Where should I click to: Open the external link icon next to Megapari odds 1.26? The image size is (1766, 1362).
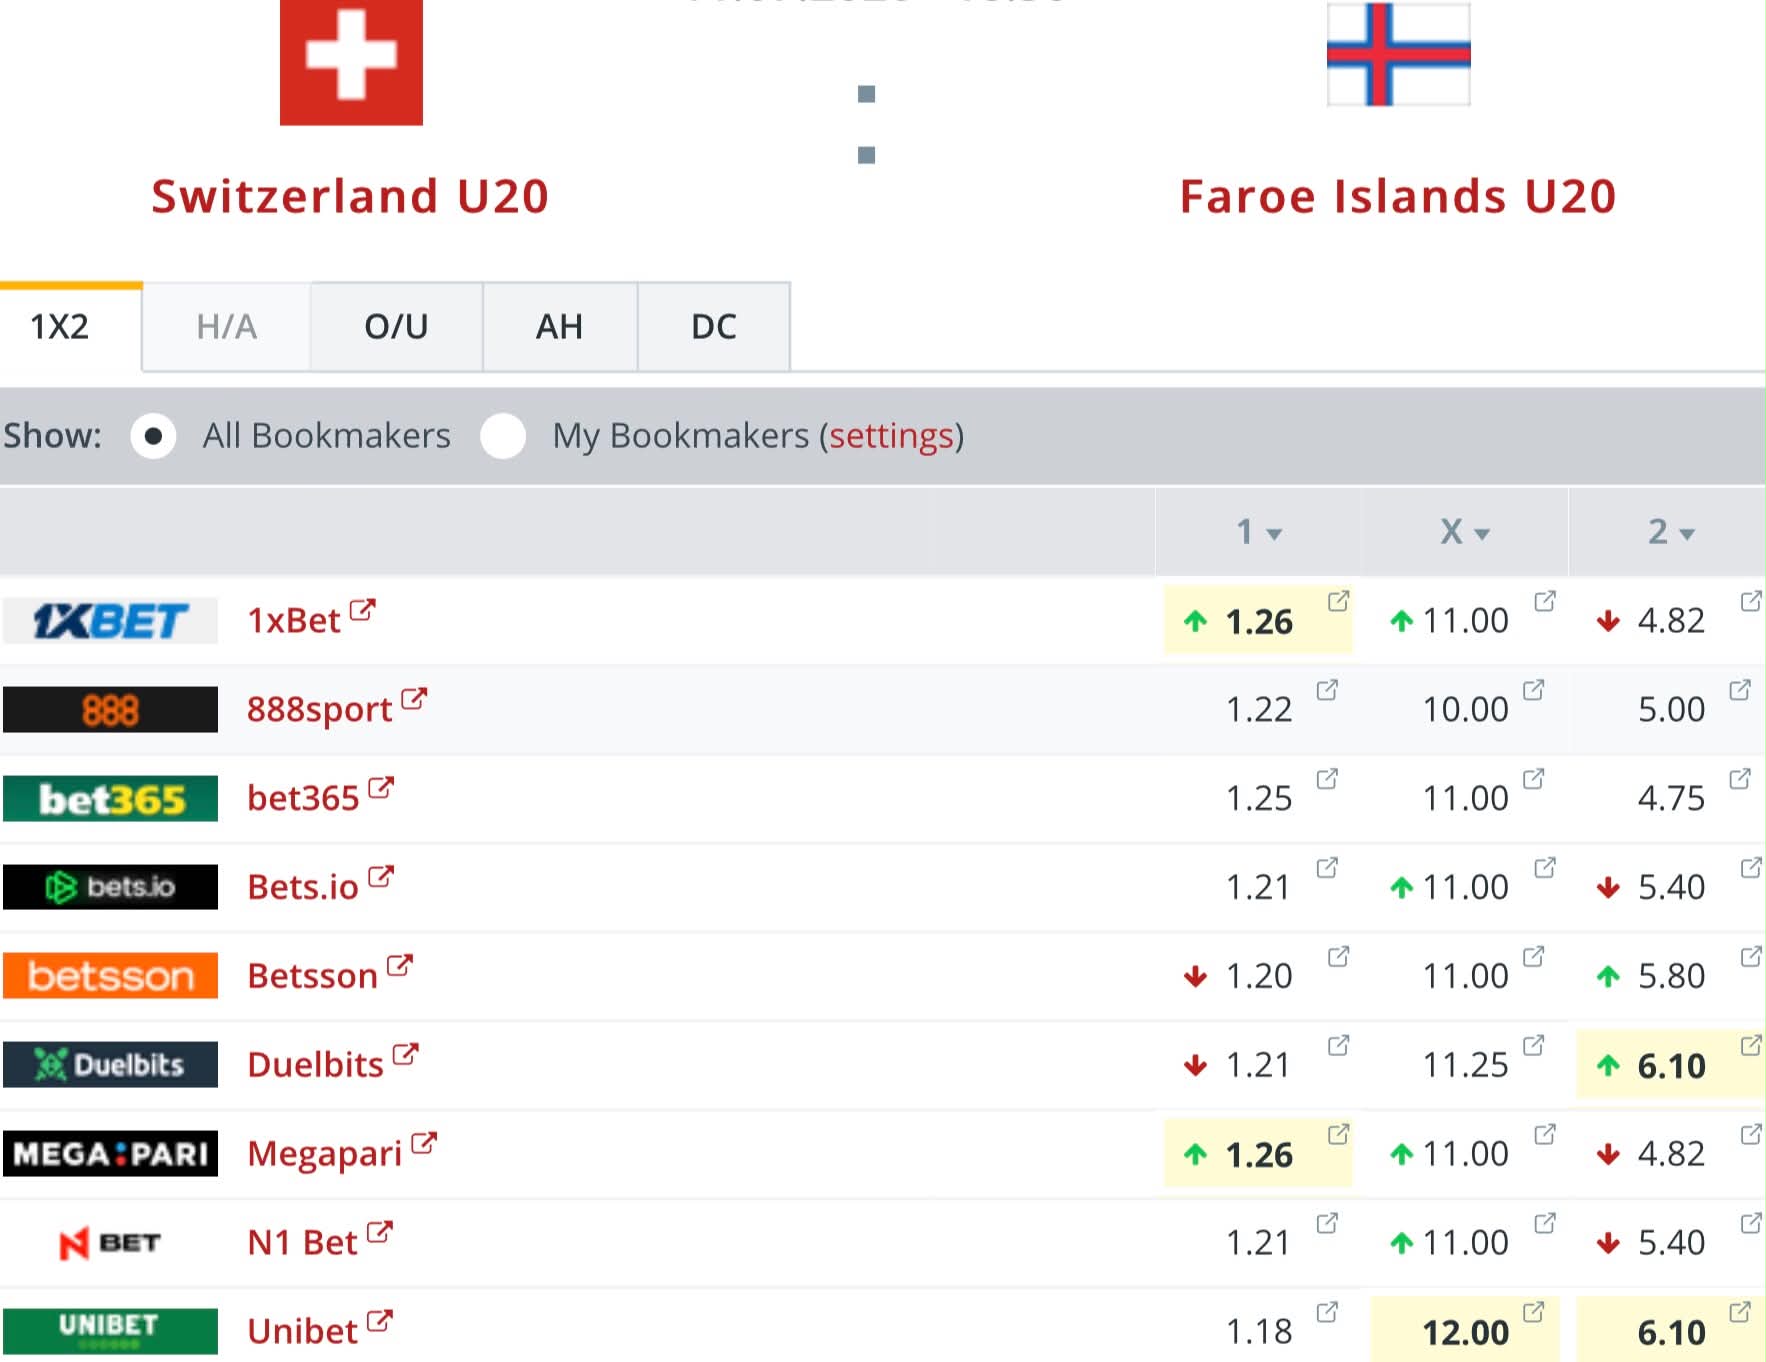tap(1338, 1134)
